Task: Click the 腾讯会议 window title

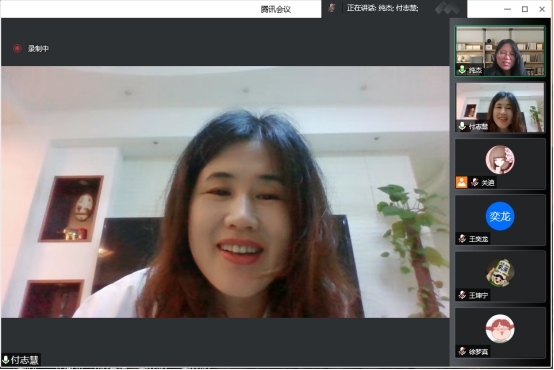Action: click(276, 10)
